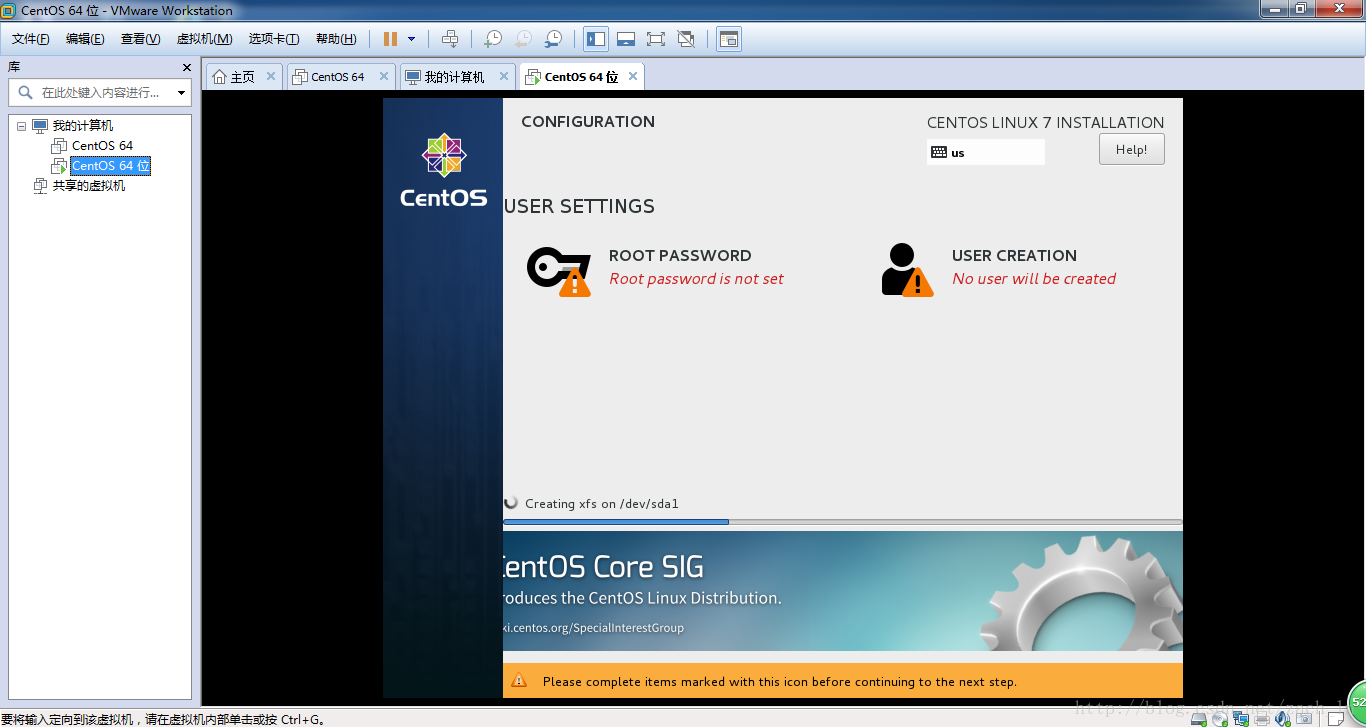
Task: Pause the virtual machine with the pause icon
Action: pyautogui.click(x=390, y=39)
